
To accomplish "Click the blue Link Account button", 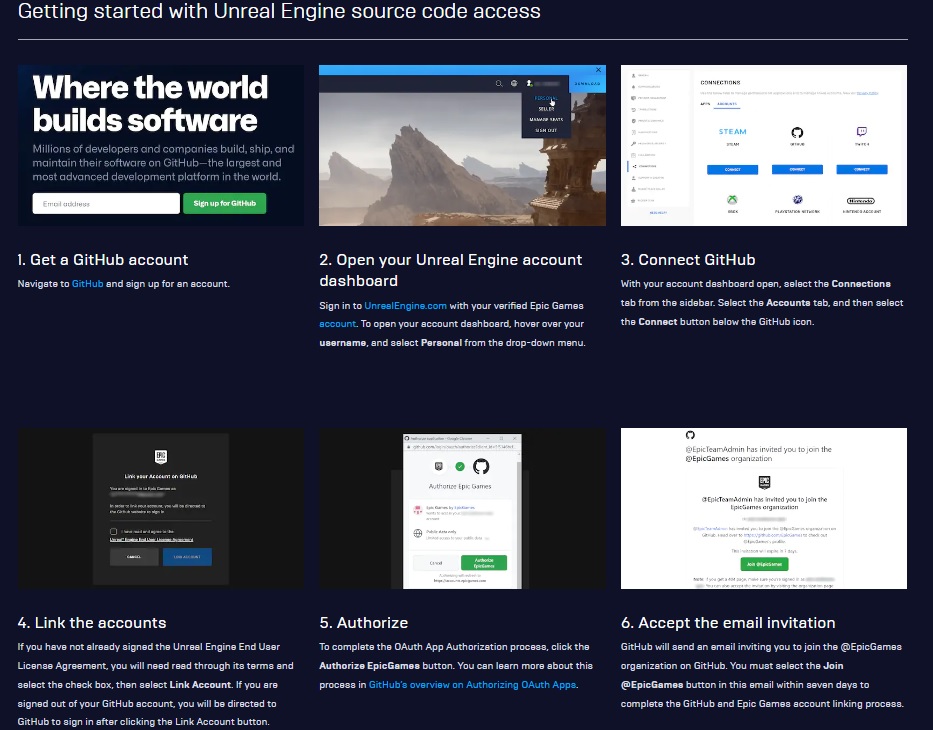I will [187, 557].
